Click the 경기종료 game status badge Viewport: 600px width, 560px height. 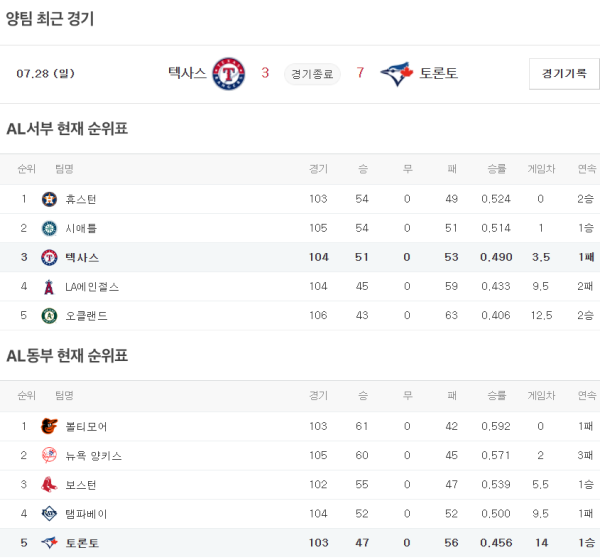click(312, 74)
